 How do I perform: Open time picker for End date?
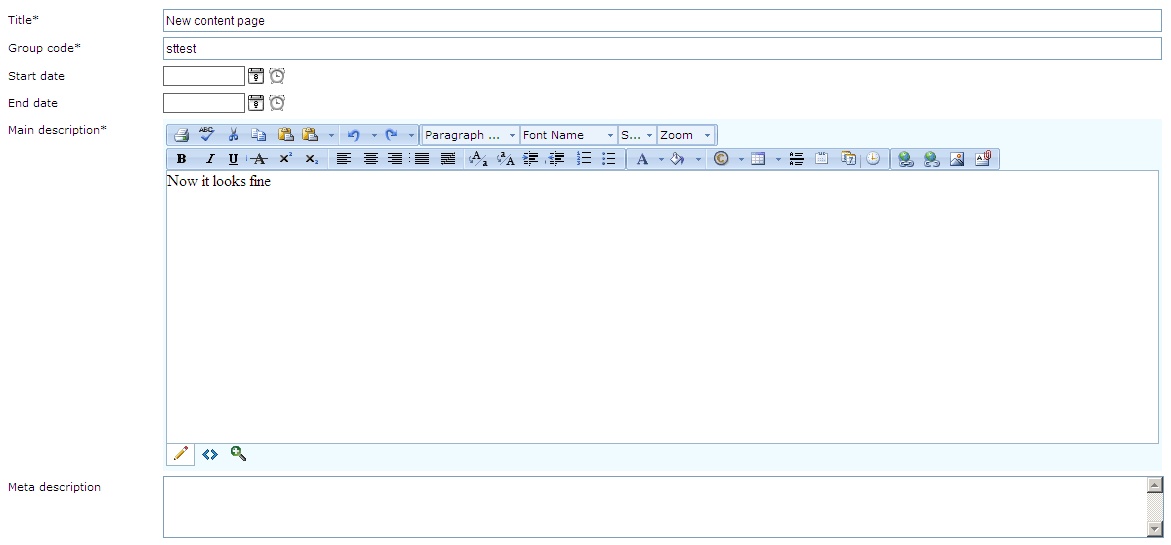click(277, 103)
